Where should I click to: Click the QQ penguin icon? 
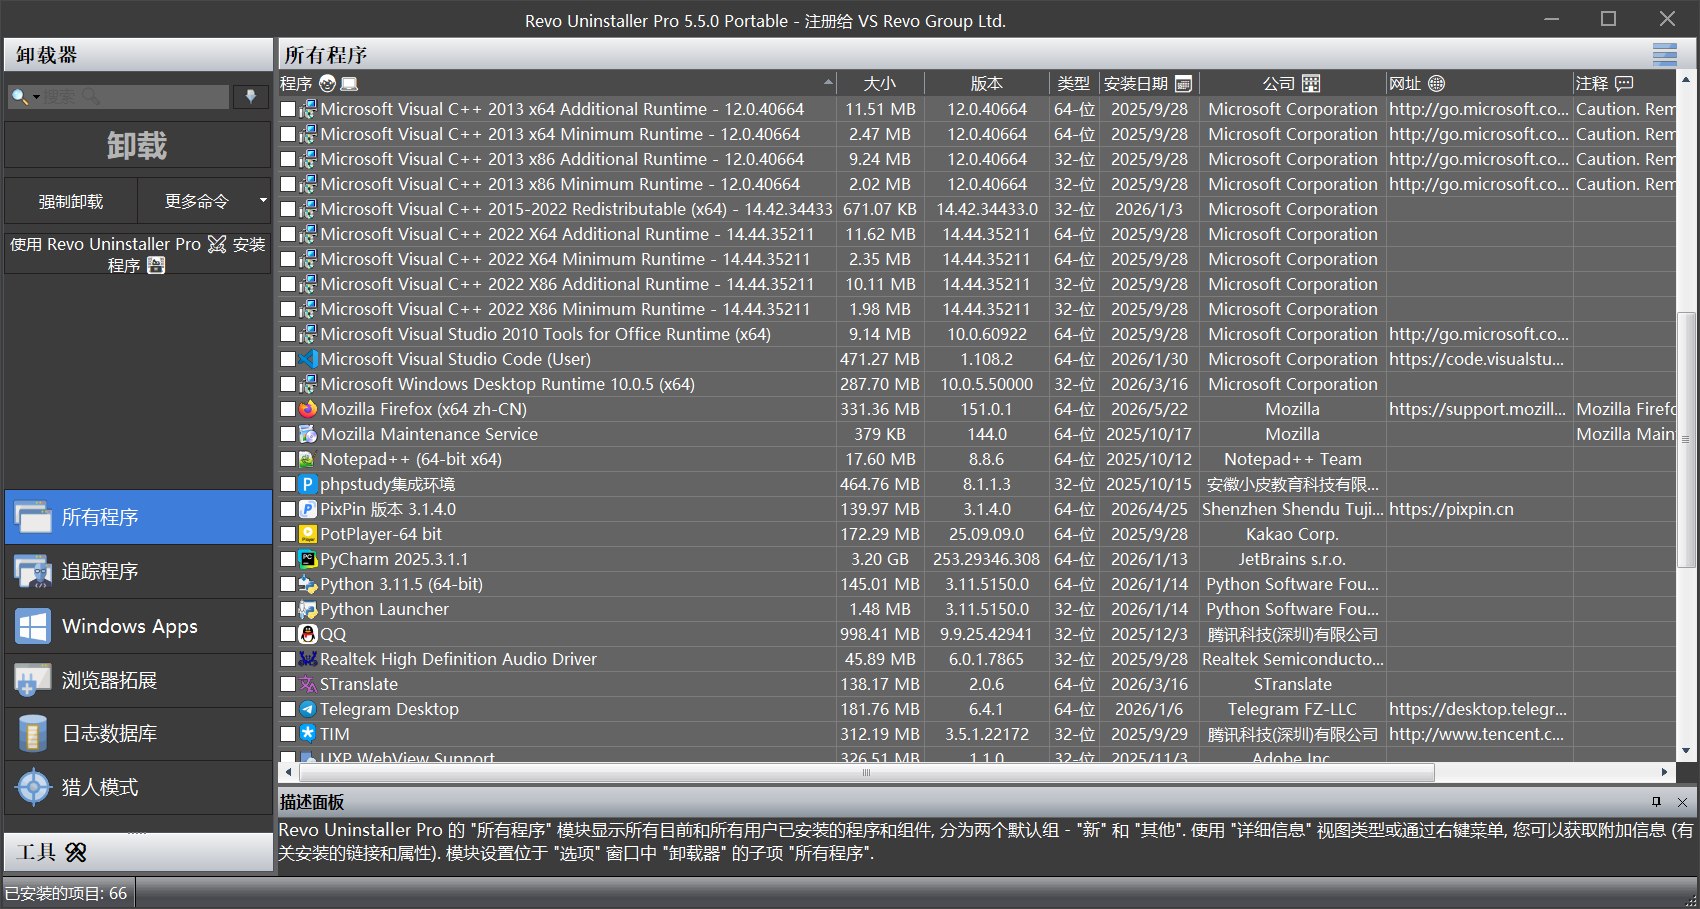click(x=308, y=634)
